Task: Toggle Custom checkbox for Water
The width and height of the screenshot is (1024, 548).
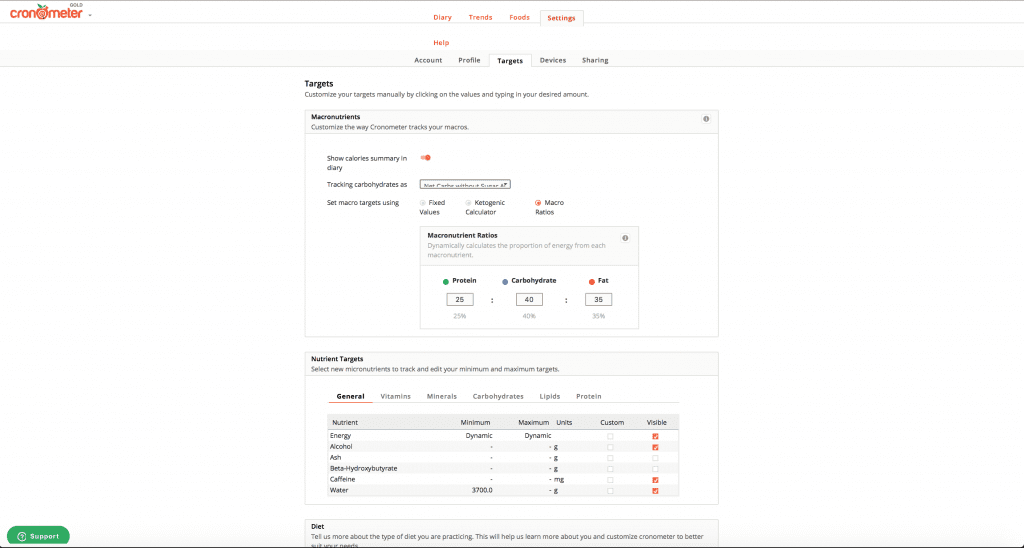Action: 610,491
